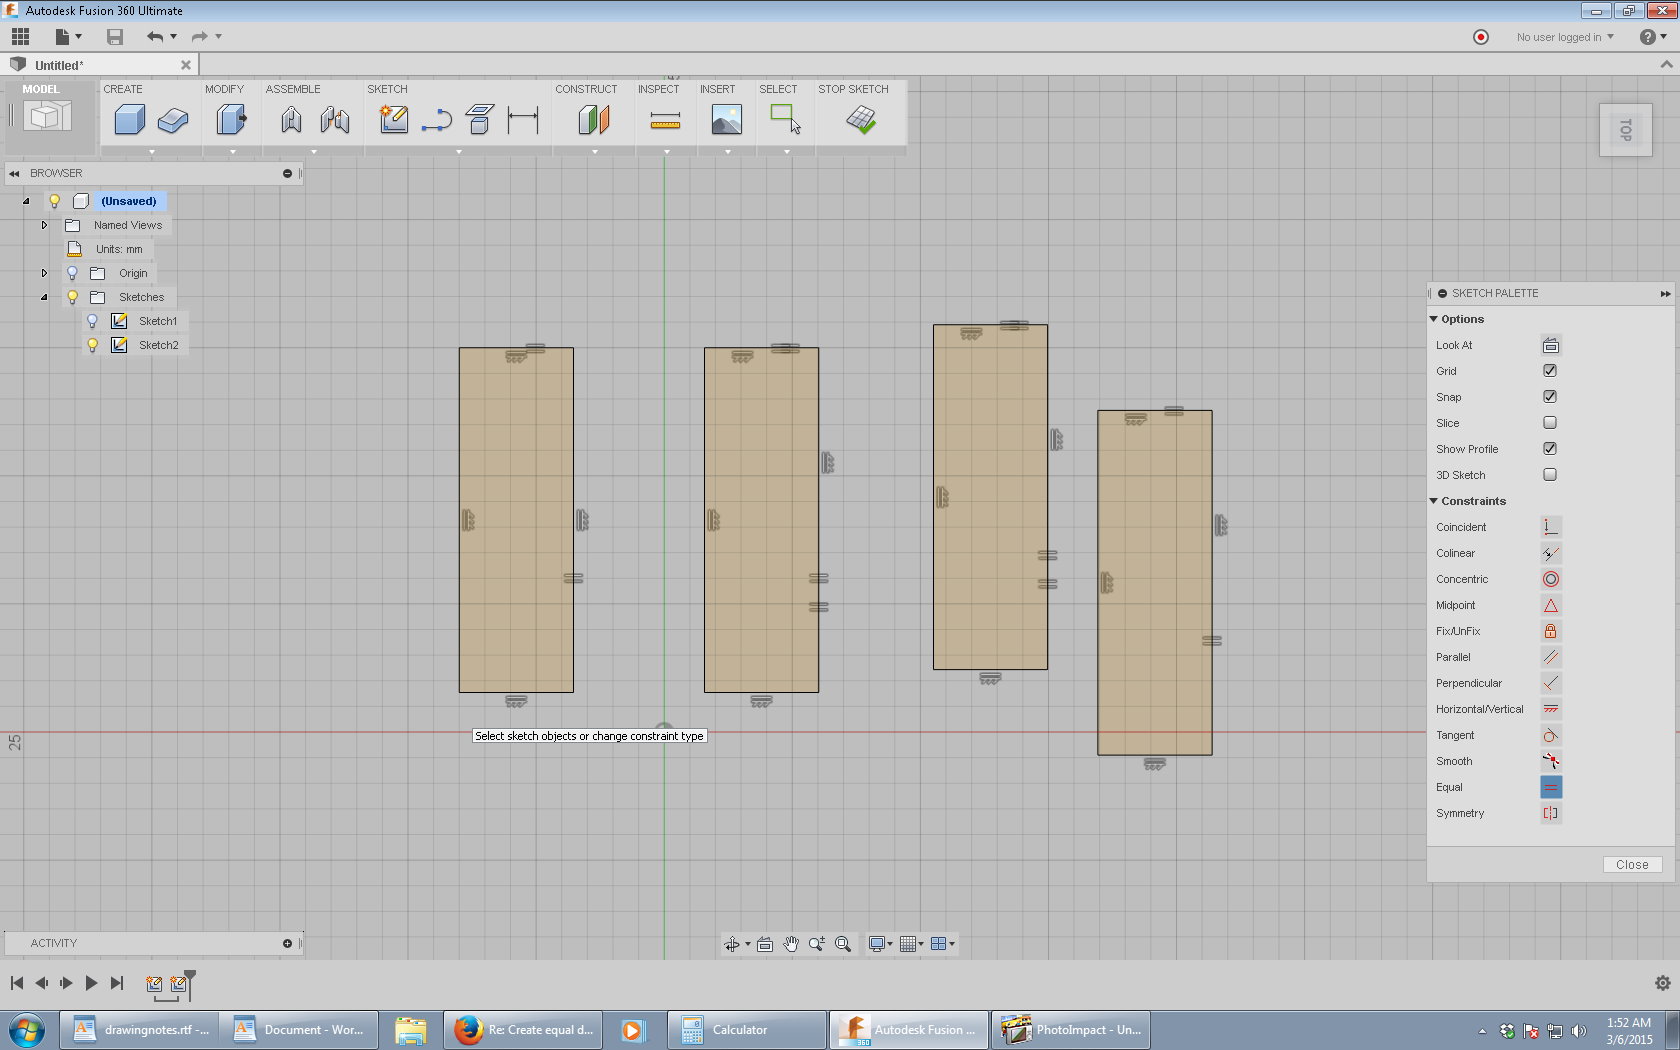
Task: Open the ASSEMBLE menu
Action: 293,89
